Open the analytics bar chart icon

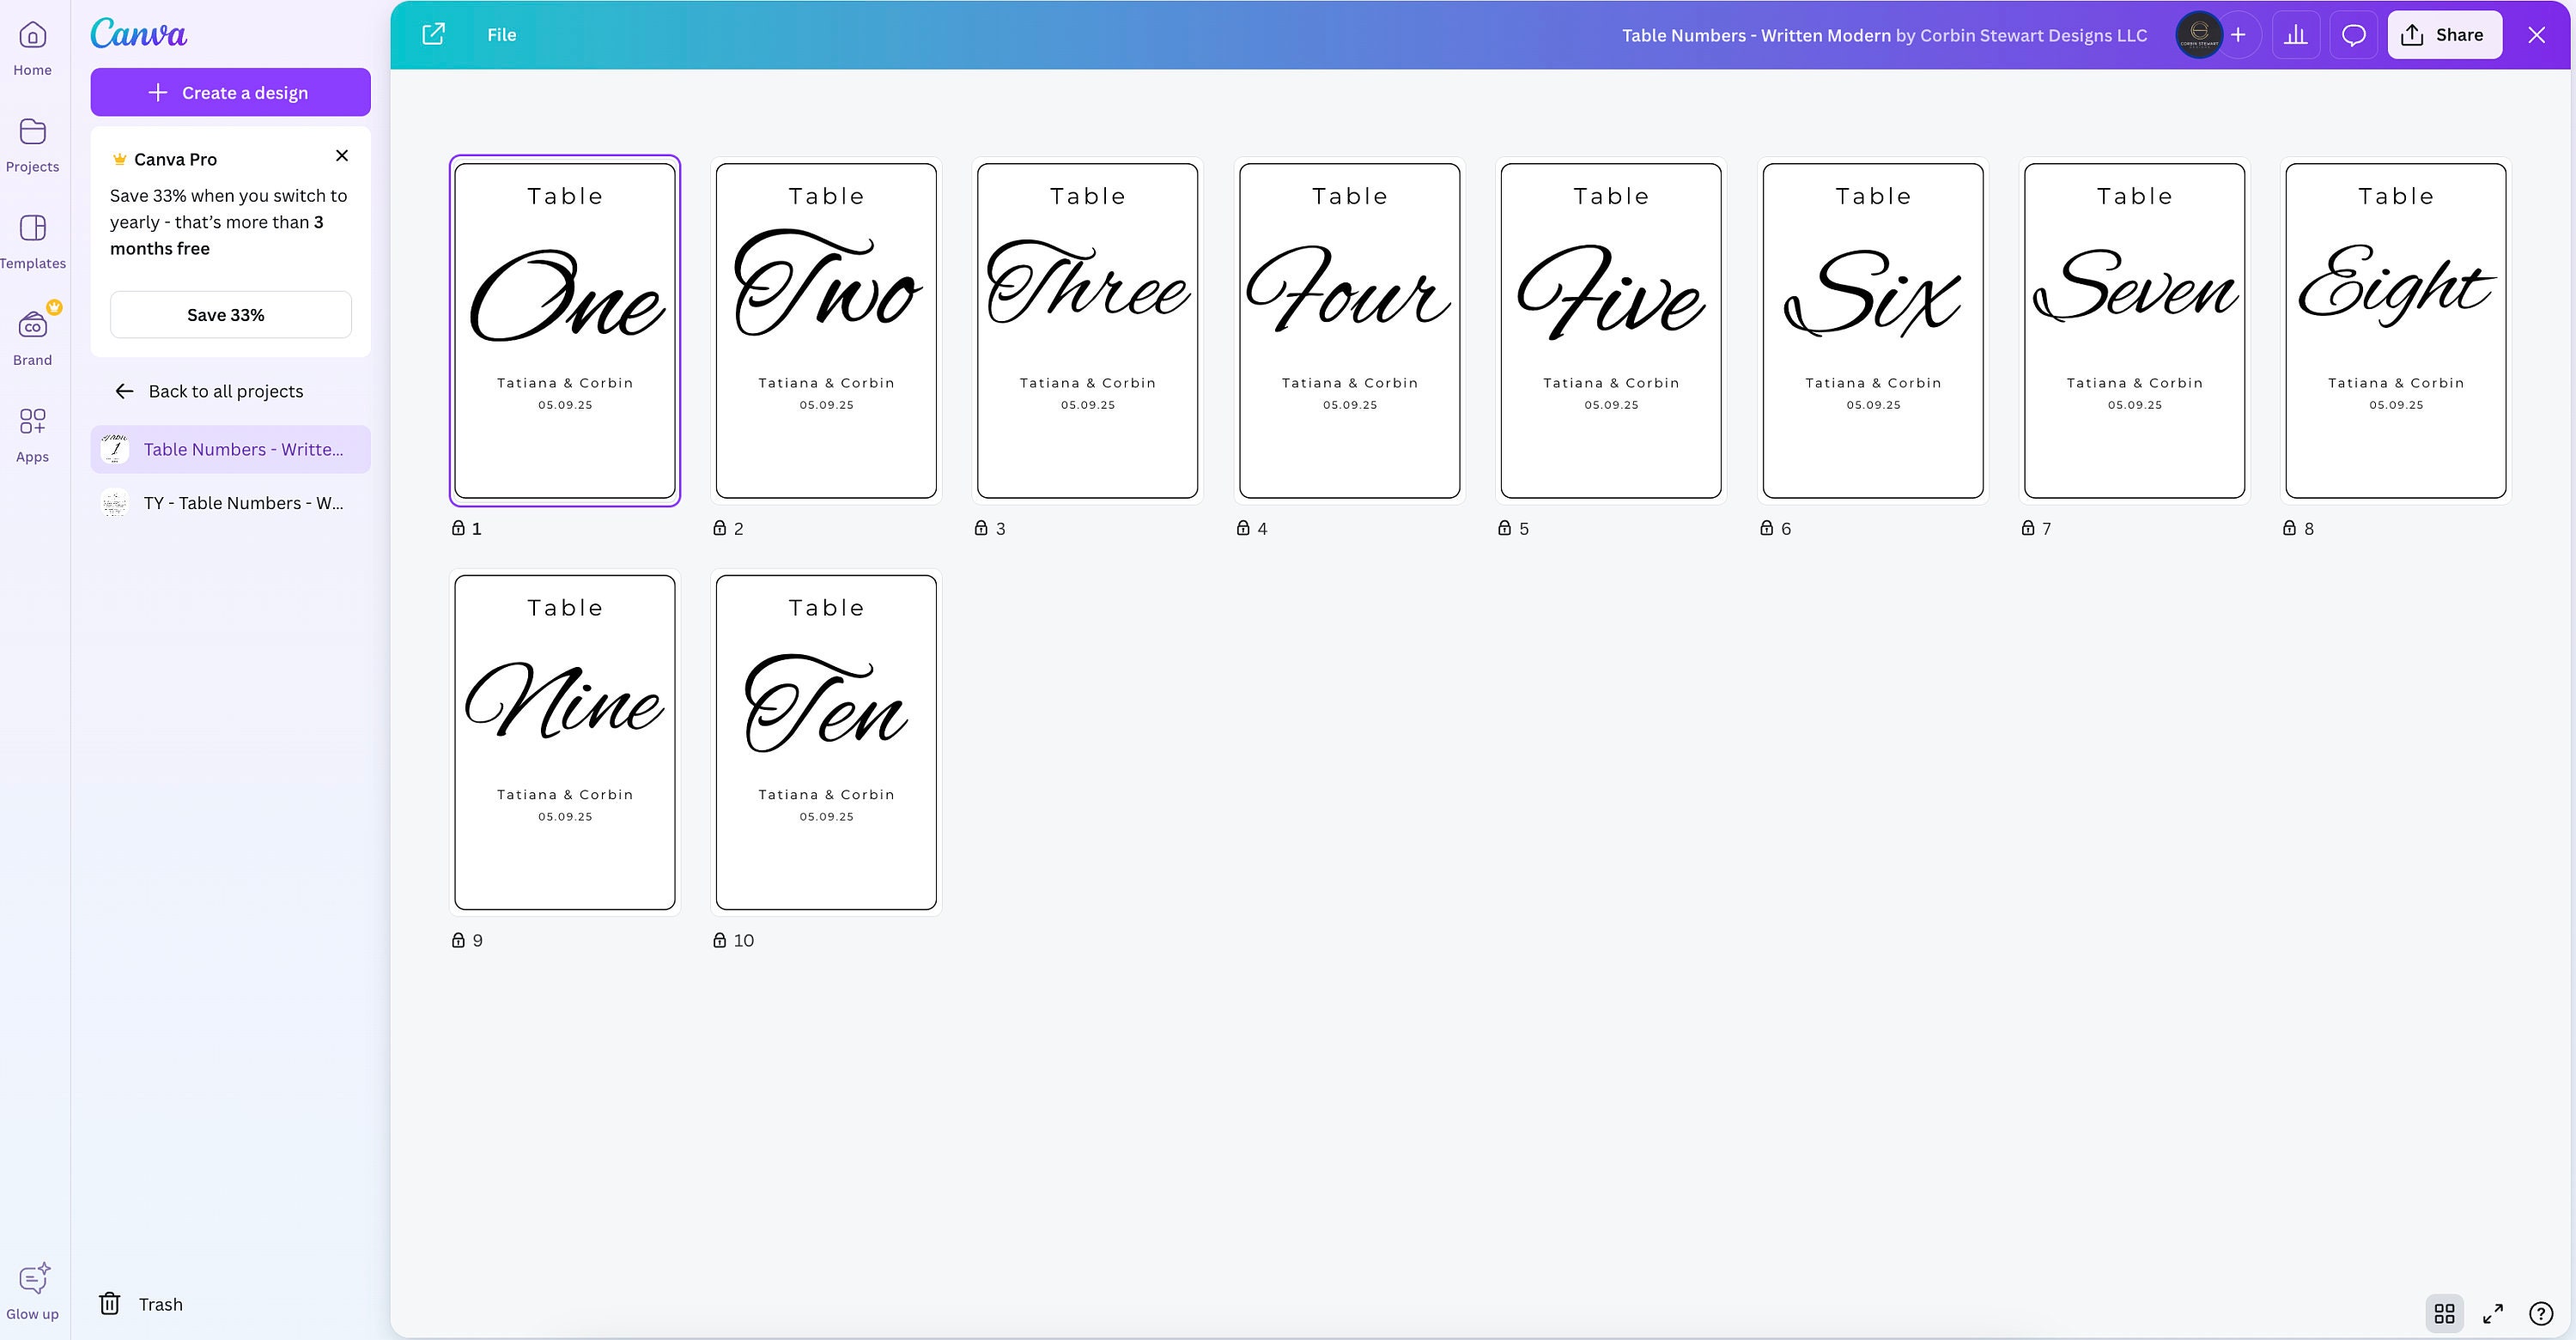2296,35
